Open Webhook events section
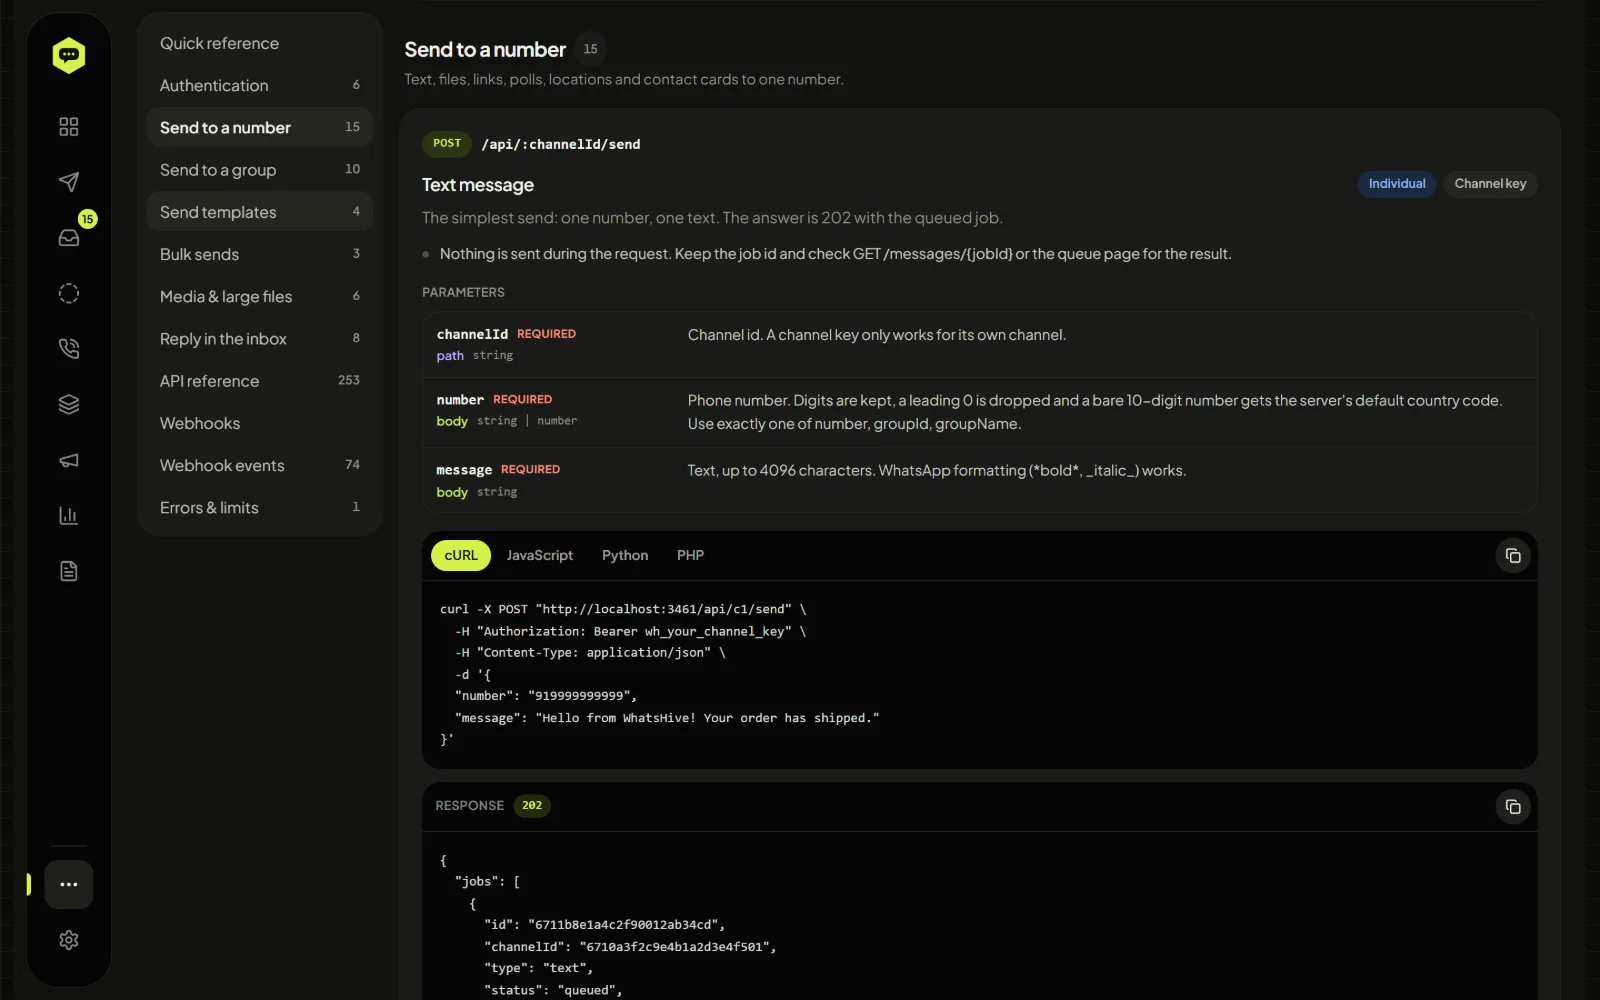Viewport: 1600px width, 1000px height. point(260,465)
